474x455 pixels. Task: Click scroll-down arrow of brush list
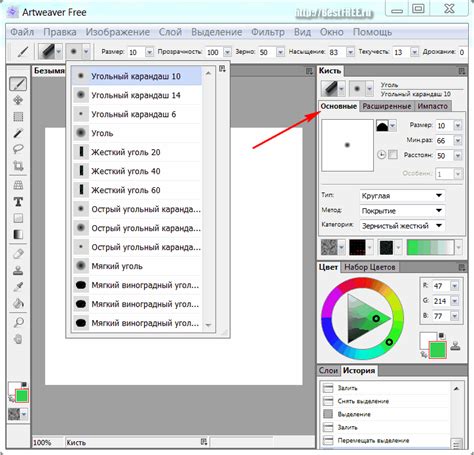point(208,325)
